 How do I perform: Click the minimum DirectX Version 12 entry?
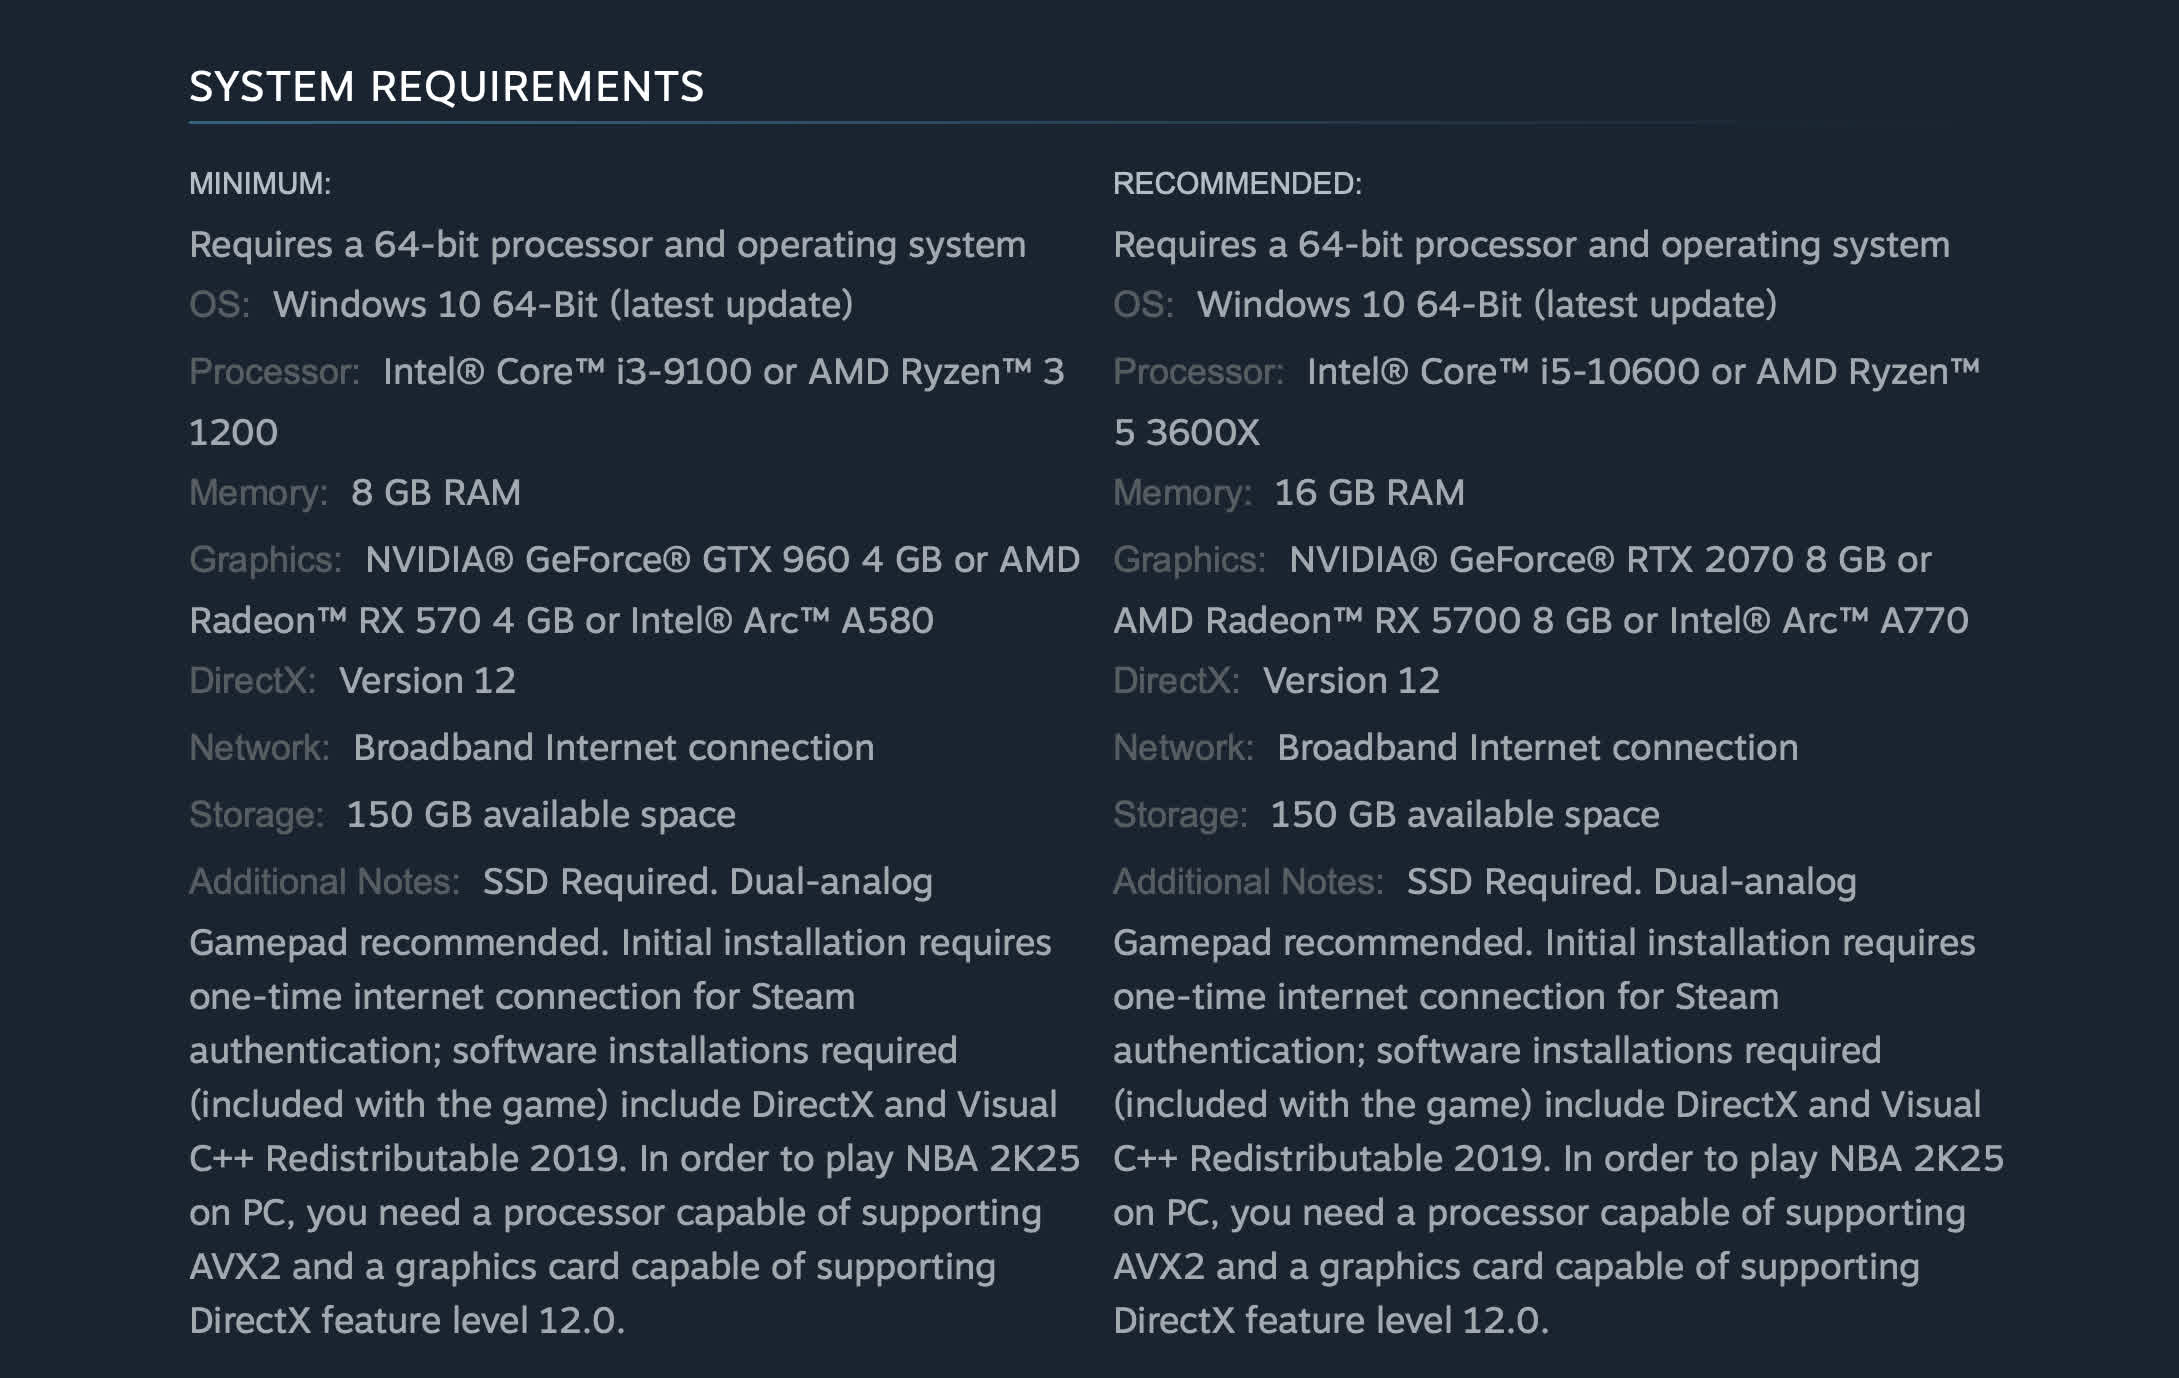(428, 681)
